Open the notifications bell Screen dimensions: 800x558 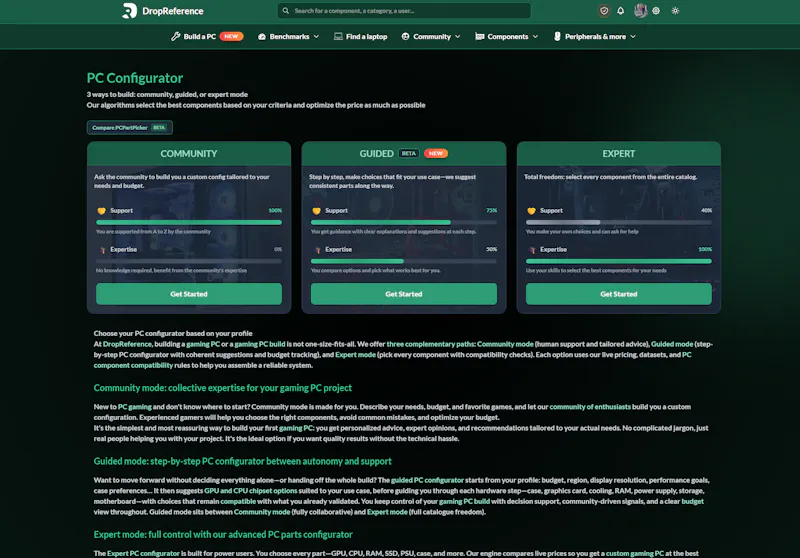[x=620, y=11]
